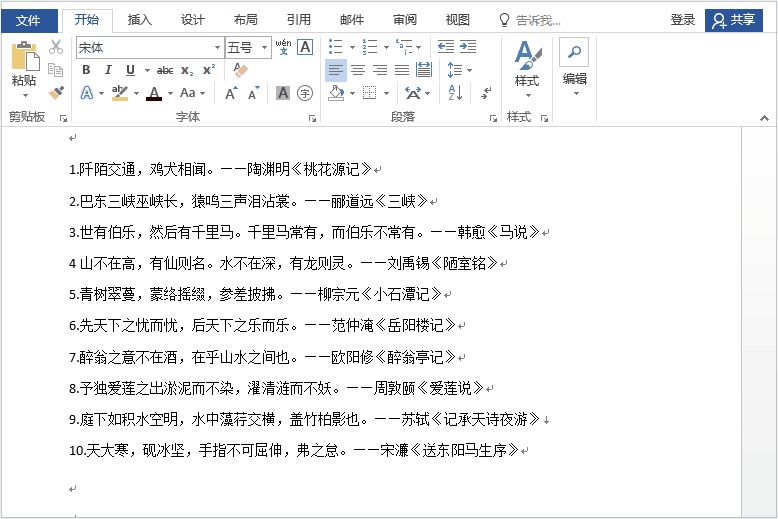Click the Paste clipboard icon
The width and height of the screenshot is (778, 519).
click(25, 56)
